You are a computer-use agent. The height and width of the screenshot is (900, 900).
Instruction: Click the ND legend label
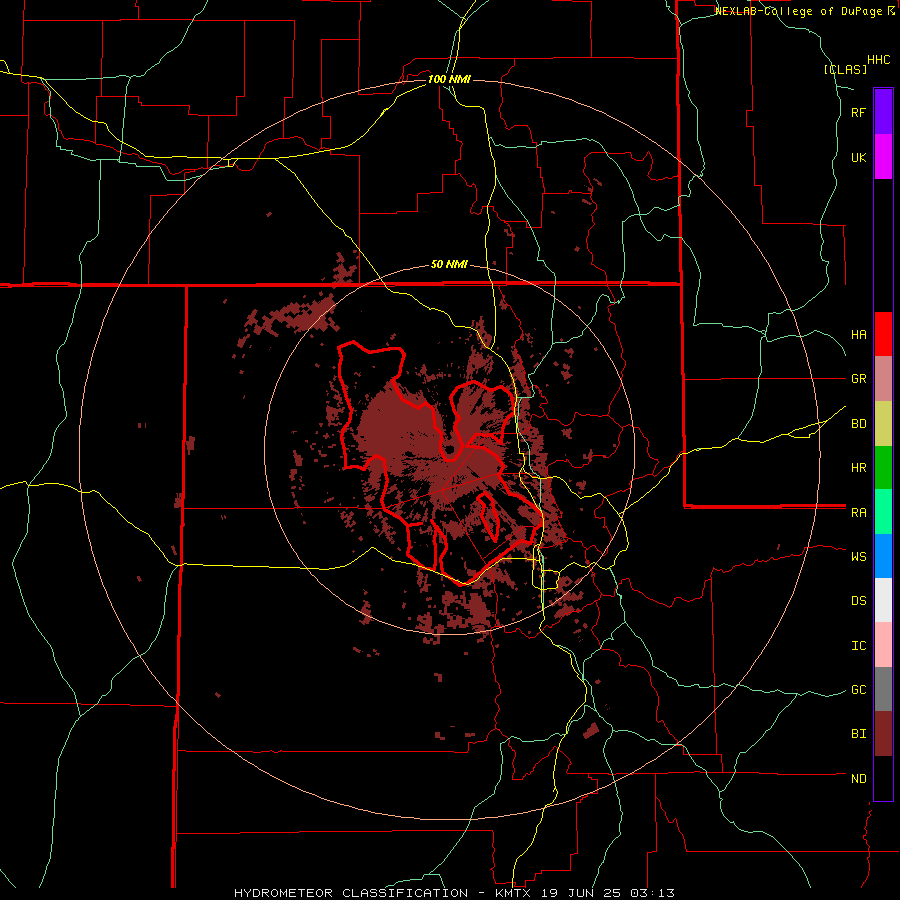pyautogui.click(x=858, y=779)
